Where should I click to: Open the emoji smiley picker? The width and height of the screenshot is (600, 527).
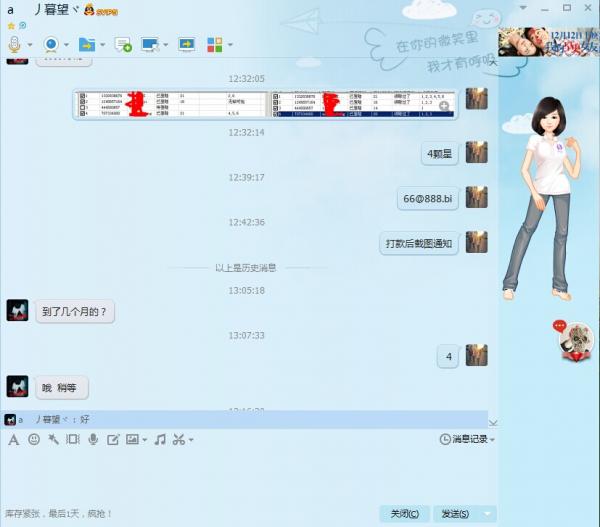(x=34, y=439)
